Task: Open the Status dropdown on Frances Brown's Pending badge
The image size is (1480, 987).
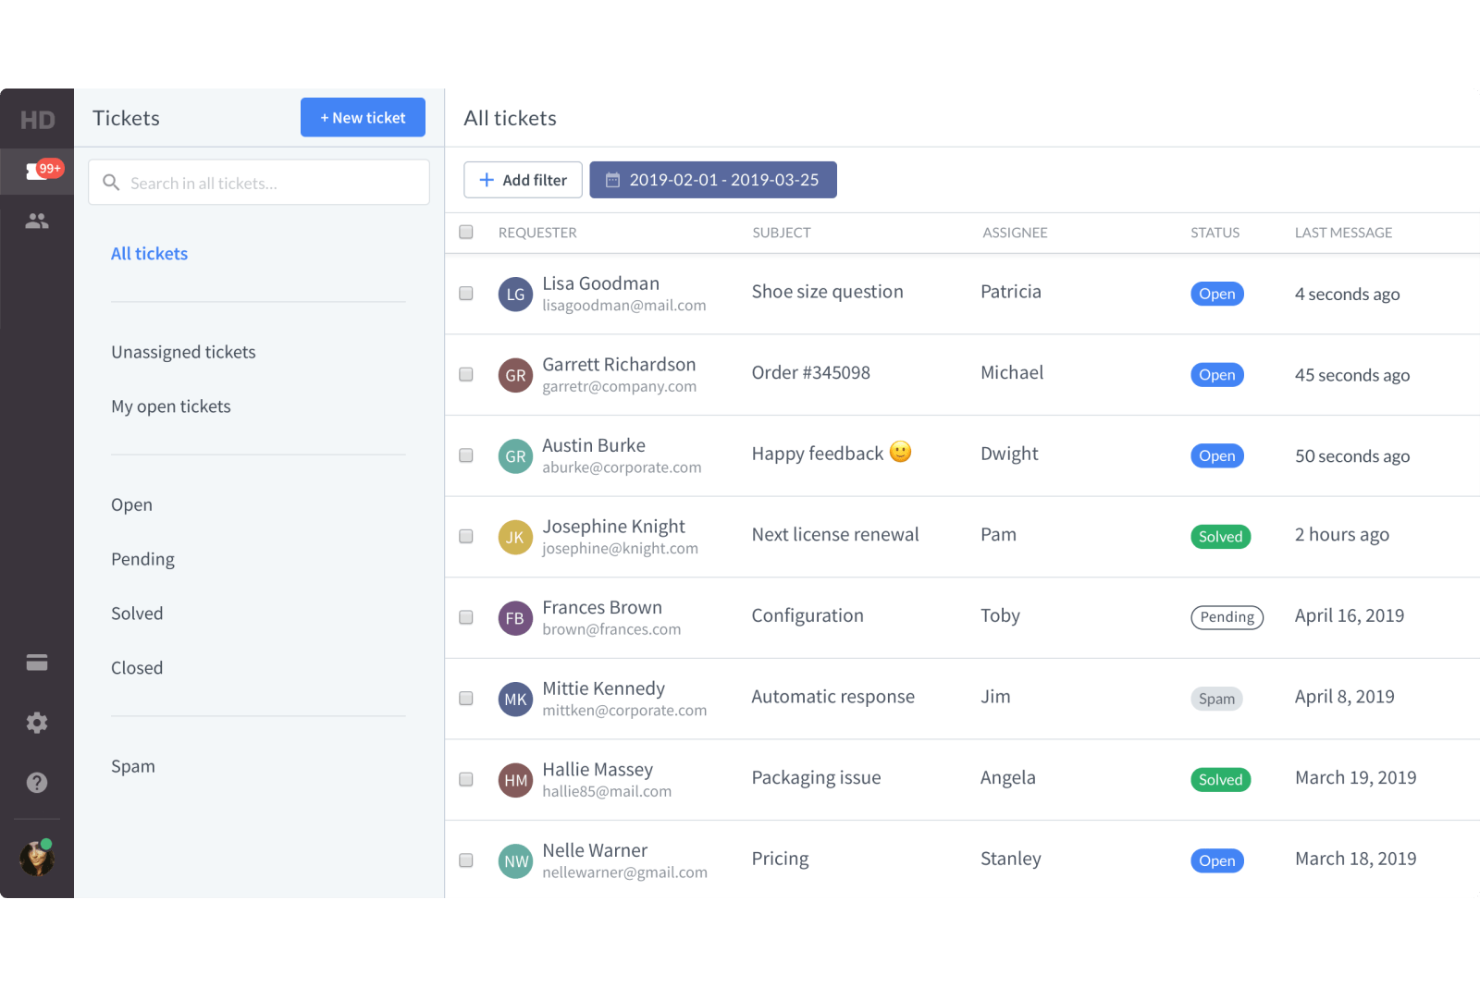Action: (1227, 617)
